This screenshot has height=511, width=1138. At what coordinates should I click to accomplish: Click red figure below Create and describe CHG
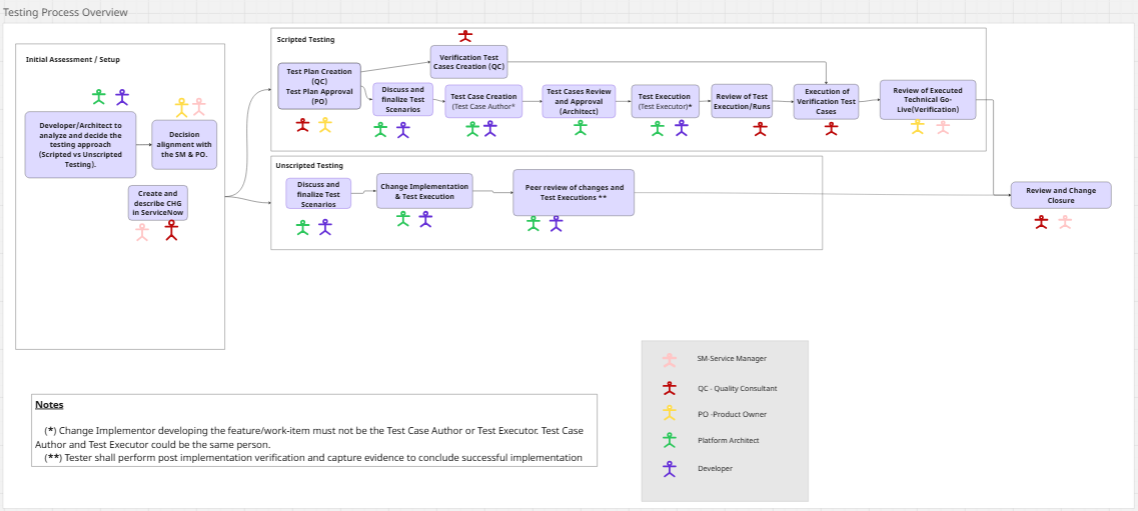click(x=171, y=230)
